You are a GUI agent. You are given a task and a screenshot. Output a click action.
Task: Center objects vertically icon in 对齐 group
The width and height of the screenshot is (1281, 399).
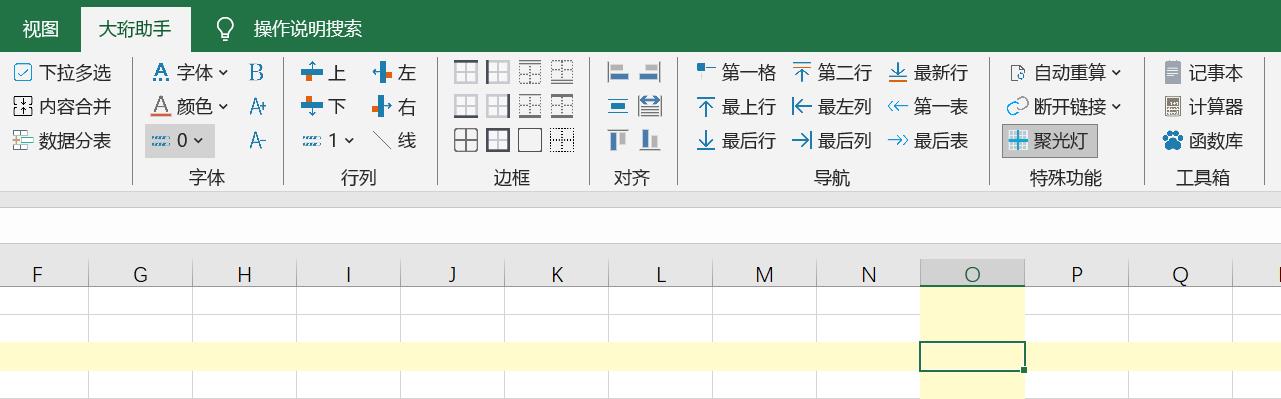(618, 107)
